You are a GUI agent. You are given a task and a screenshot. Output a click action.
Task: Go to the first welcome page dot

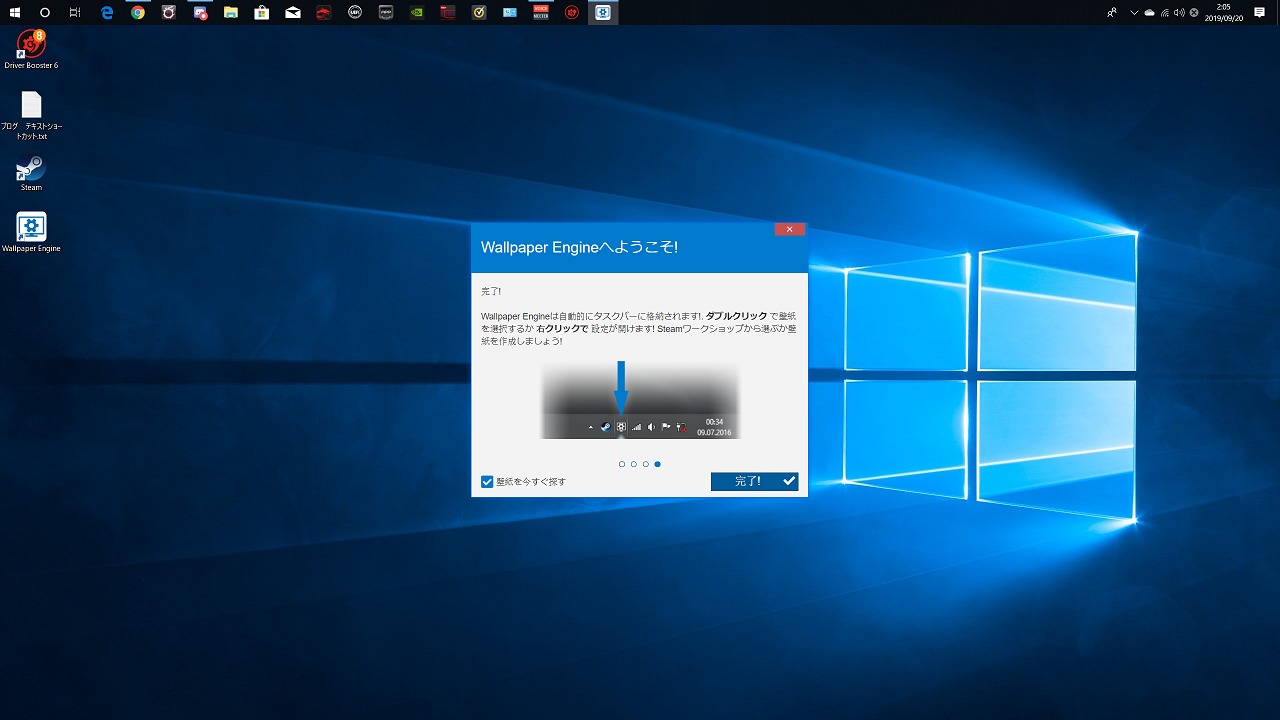tap(622, 464)
